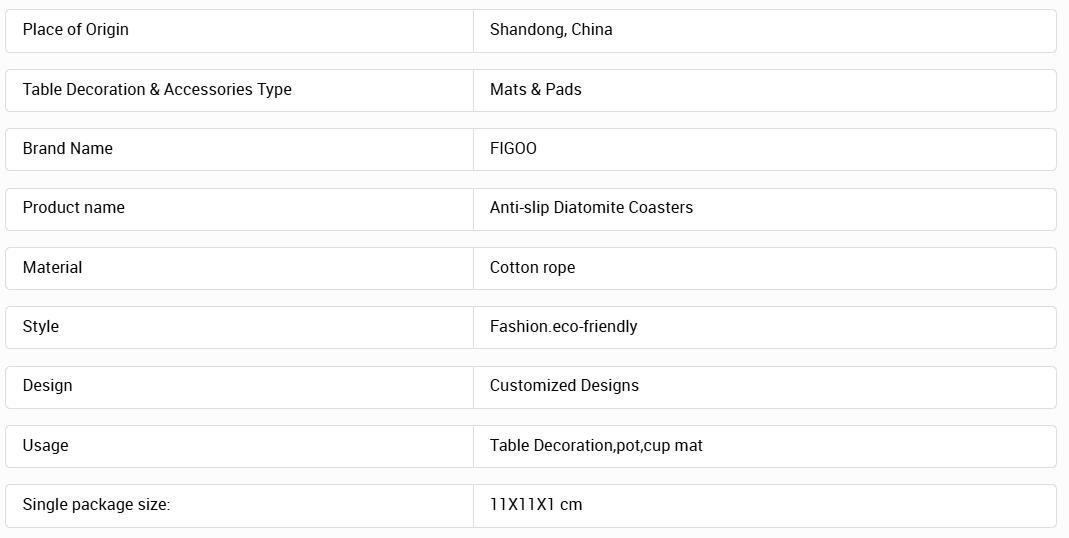
Task: Select the 'Single package size:' label
Action: coord(96,505)
